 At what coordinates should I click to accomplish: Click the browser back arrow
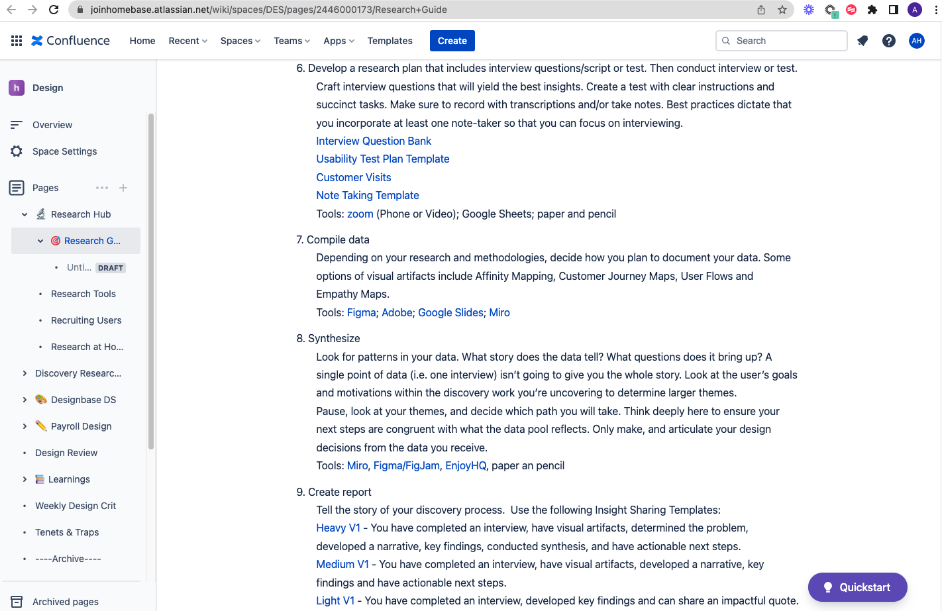tap(11, 10)
